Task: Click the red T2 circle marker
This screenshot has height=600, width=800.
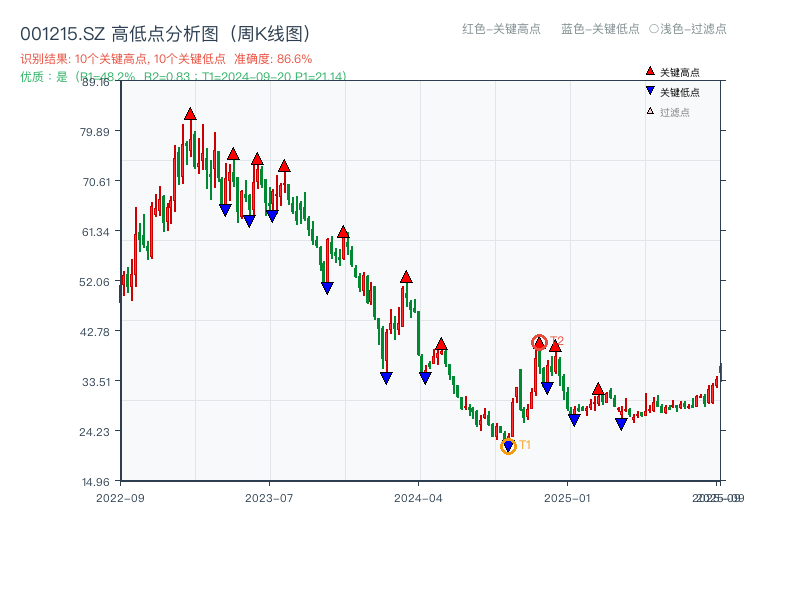Action: pos(537,343)
